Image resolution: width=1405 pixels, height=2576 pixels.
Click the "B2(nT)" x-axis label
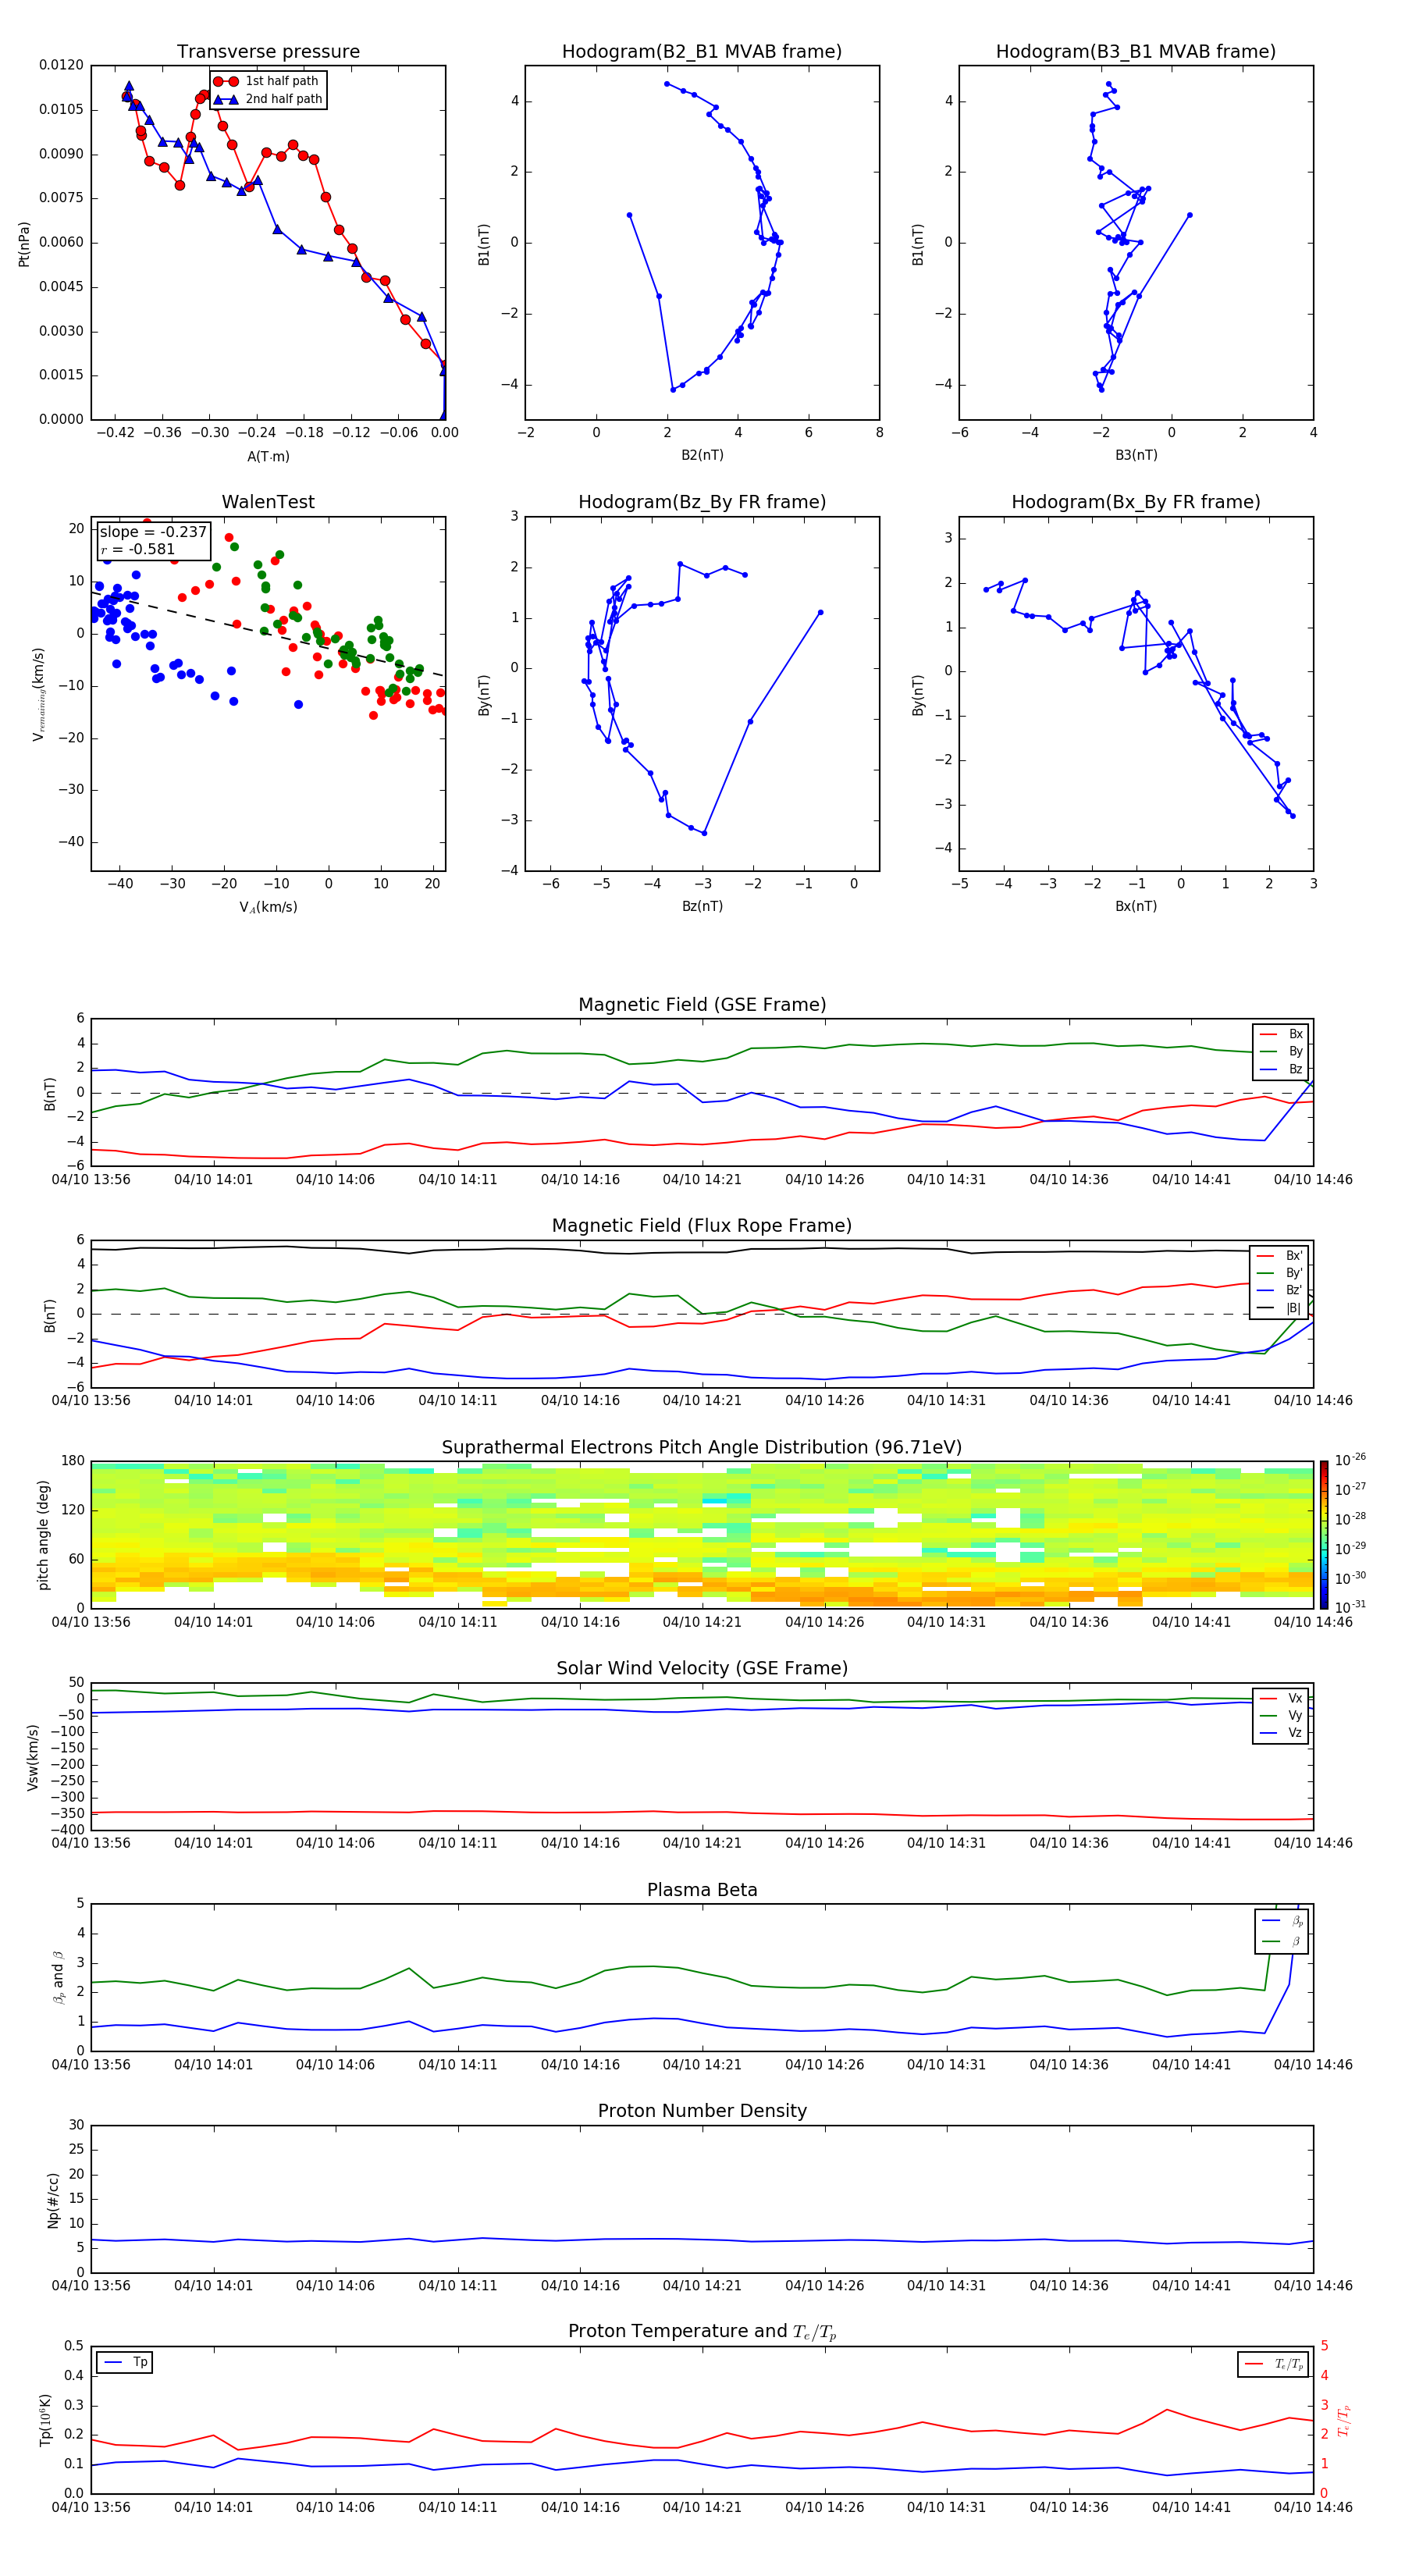702,455
